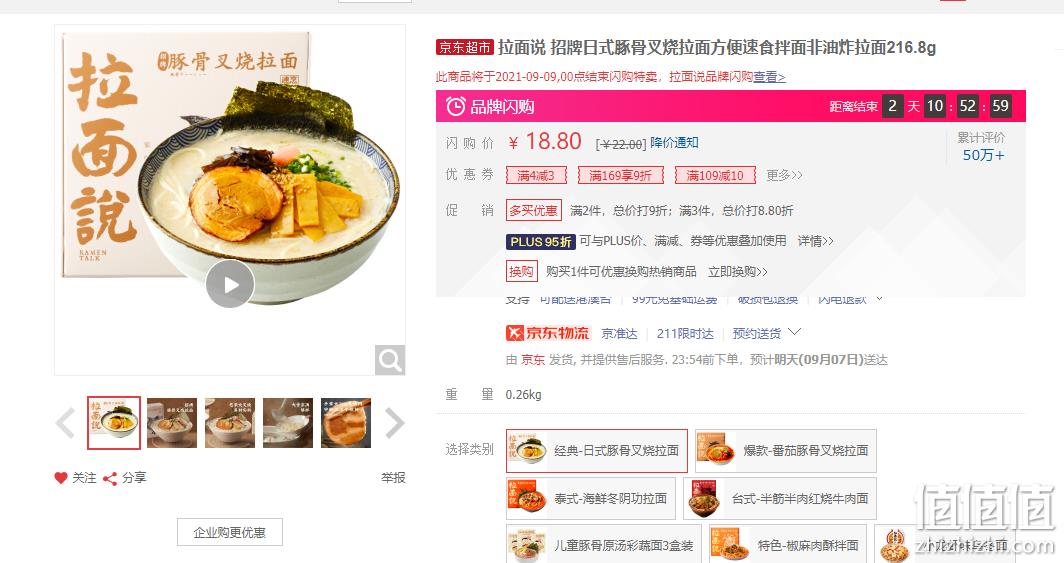Select 爆款-番茄豚骨叉烧拉面 flavor option

point(786,450)
